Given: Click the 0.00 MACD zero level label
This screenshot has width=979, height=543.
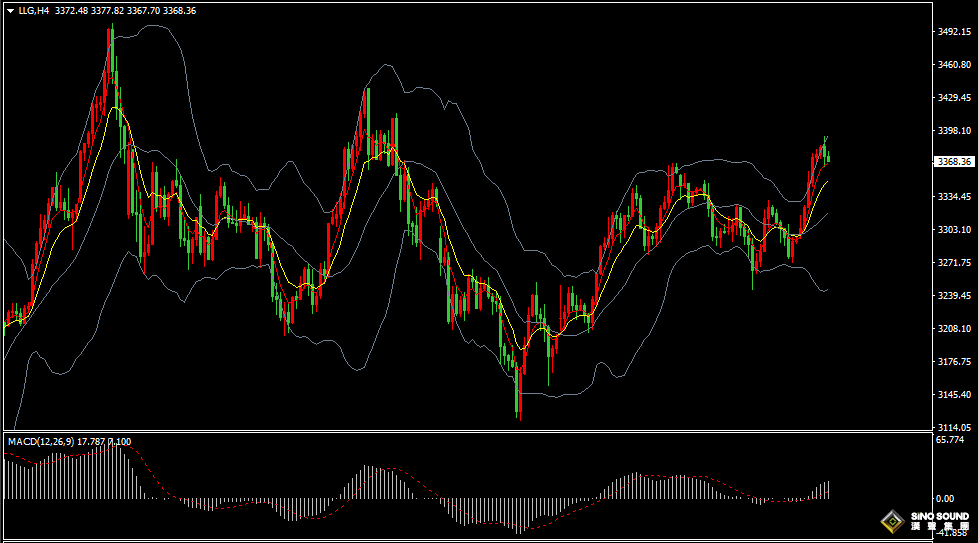Looking at the screenshot, I should (945, 498).
